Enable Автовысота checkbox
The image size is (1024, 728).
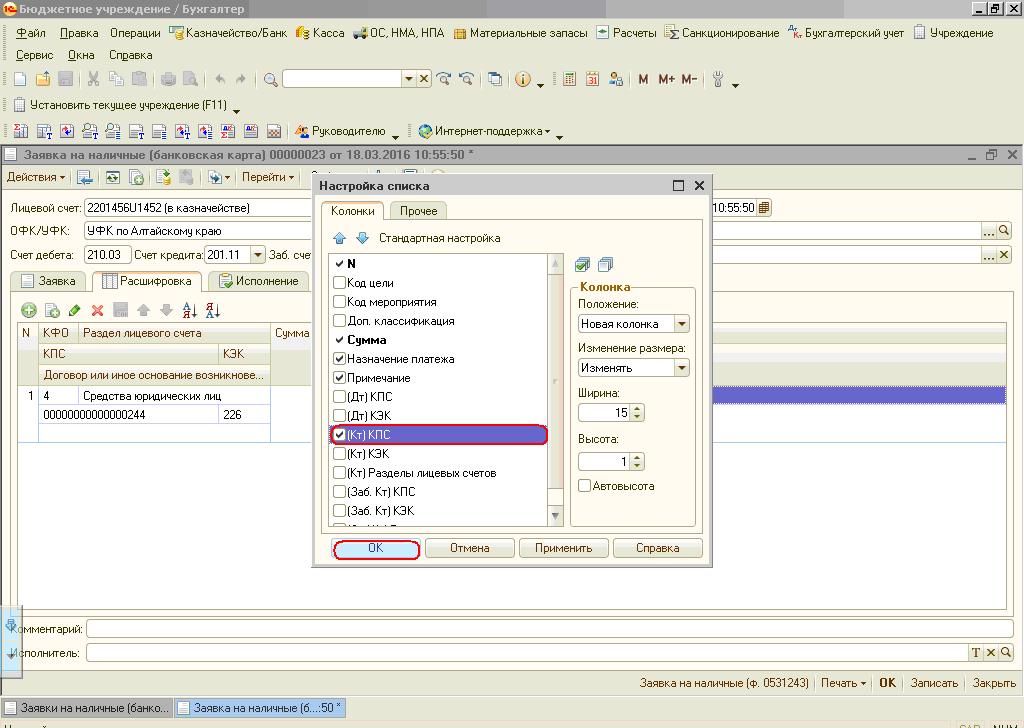[x=584, y=486]
